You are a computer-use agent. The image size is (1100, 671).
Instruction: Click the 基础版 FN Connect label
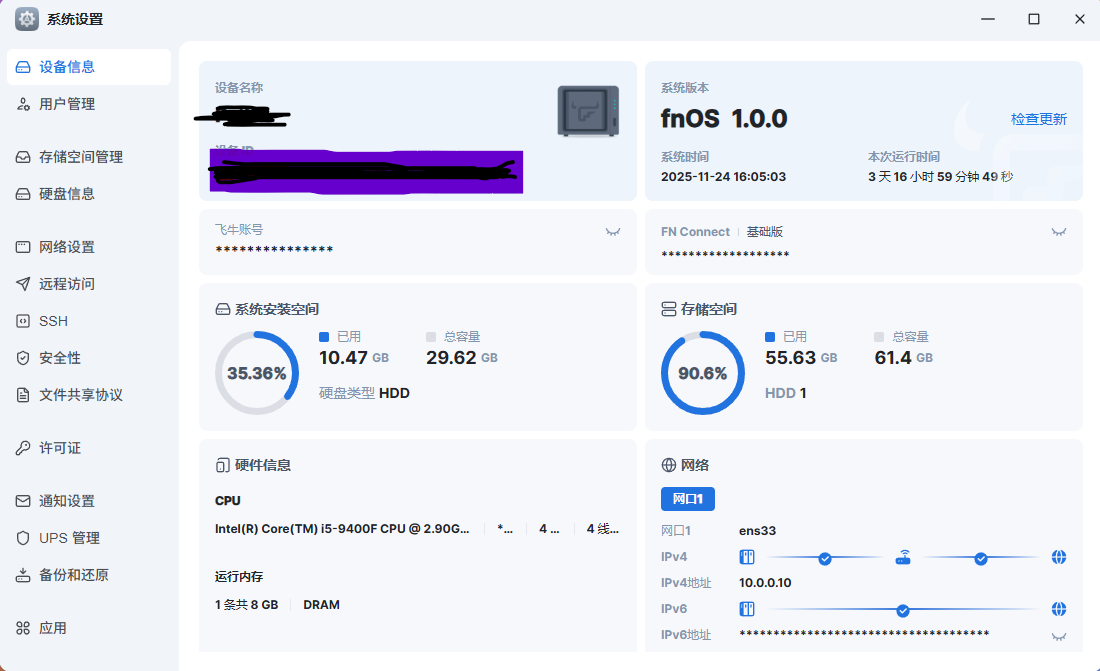point(765,232)
